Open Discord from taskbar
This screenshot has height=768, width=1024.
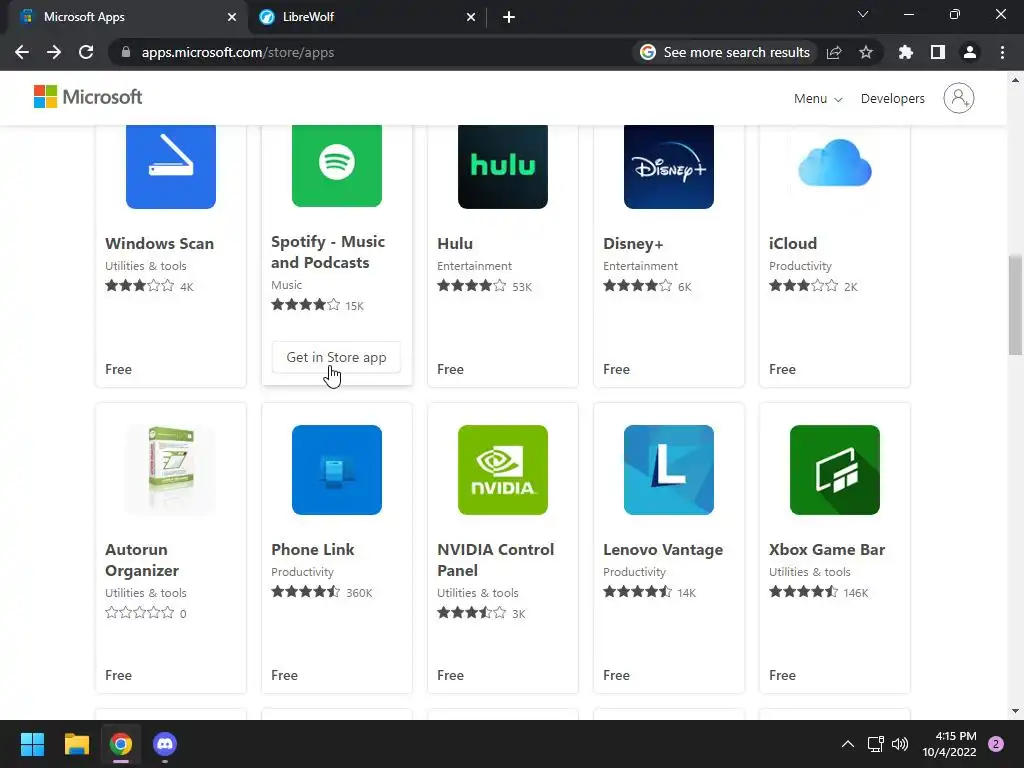[x=165, y=744]
